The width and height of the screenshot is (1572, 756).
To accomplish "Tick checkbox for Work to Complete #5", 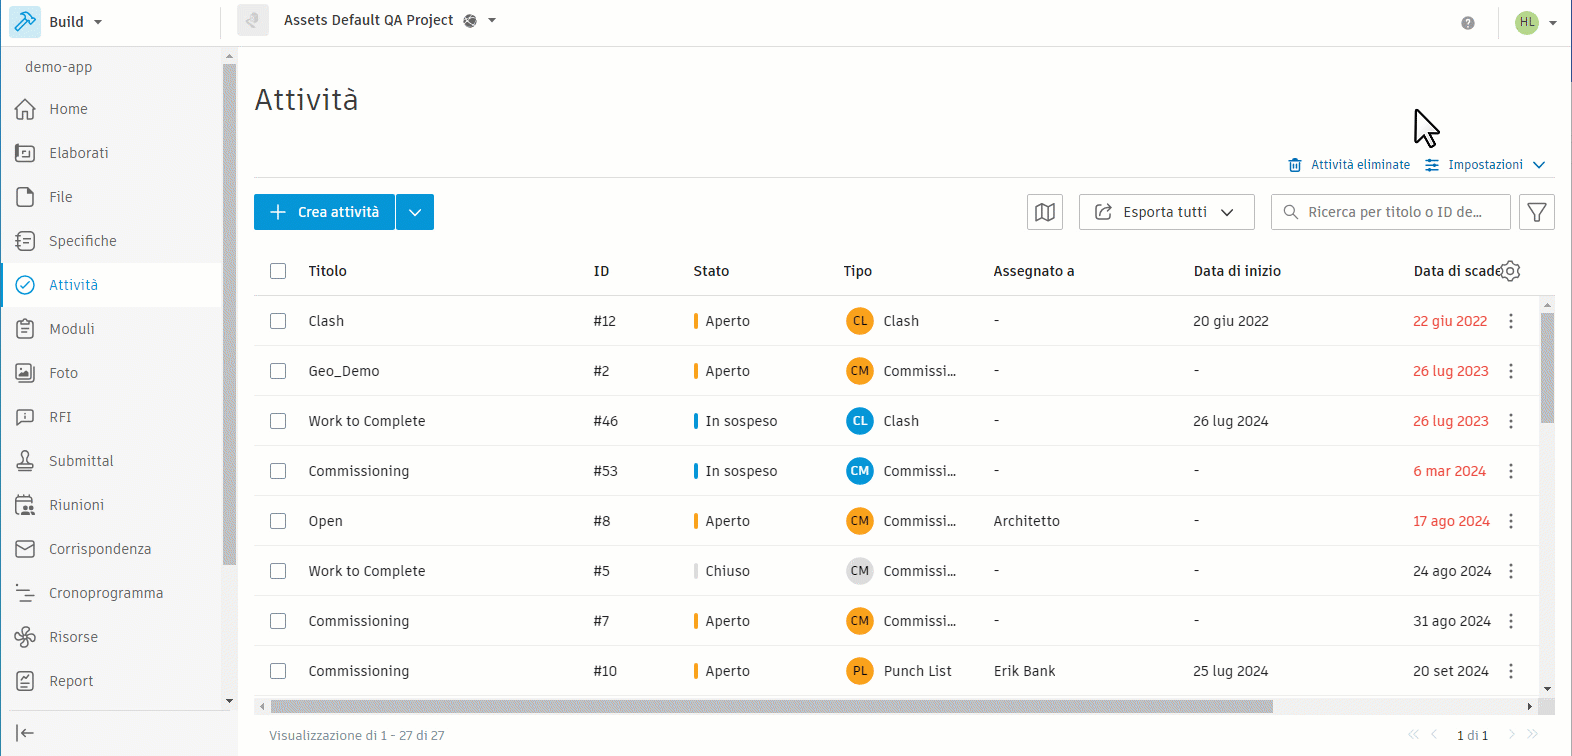I will point(278,571).
